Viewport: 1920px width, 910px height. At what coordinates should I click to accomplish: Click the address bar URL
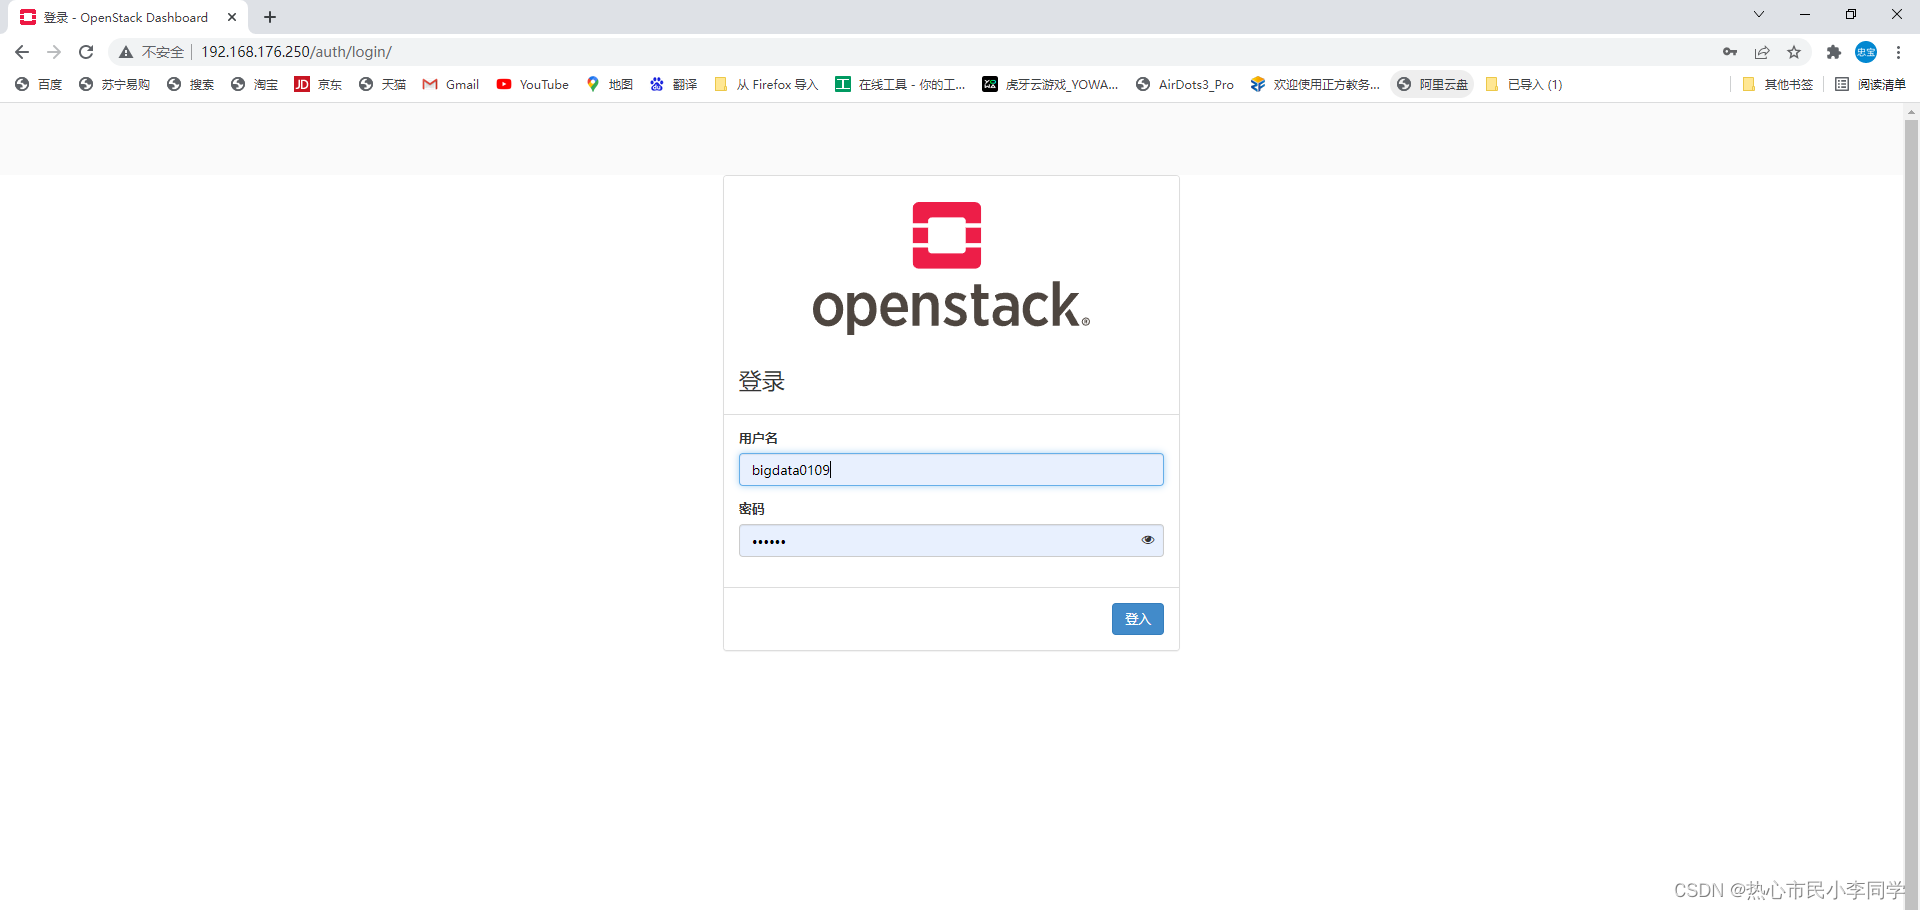click(297, 52)
